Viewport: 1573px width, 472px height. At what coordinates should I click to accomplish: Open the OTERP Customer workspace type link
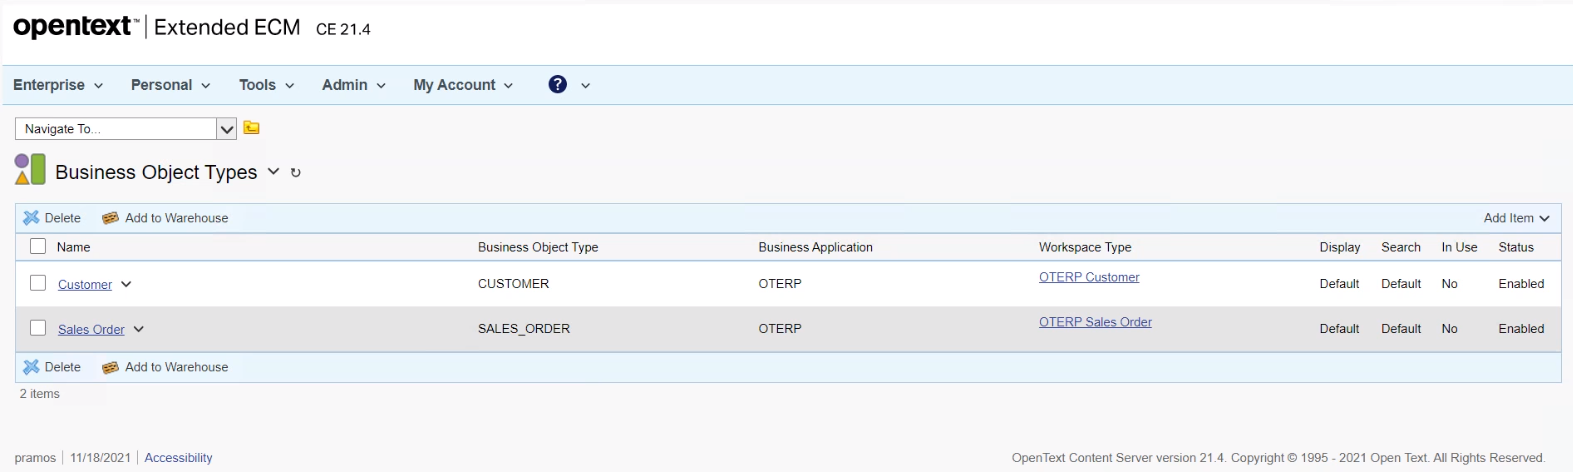point(1088,277)
